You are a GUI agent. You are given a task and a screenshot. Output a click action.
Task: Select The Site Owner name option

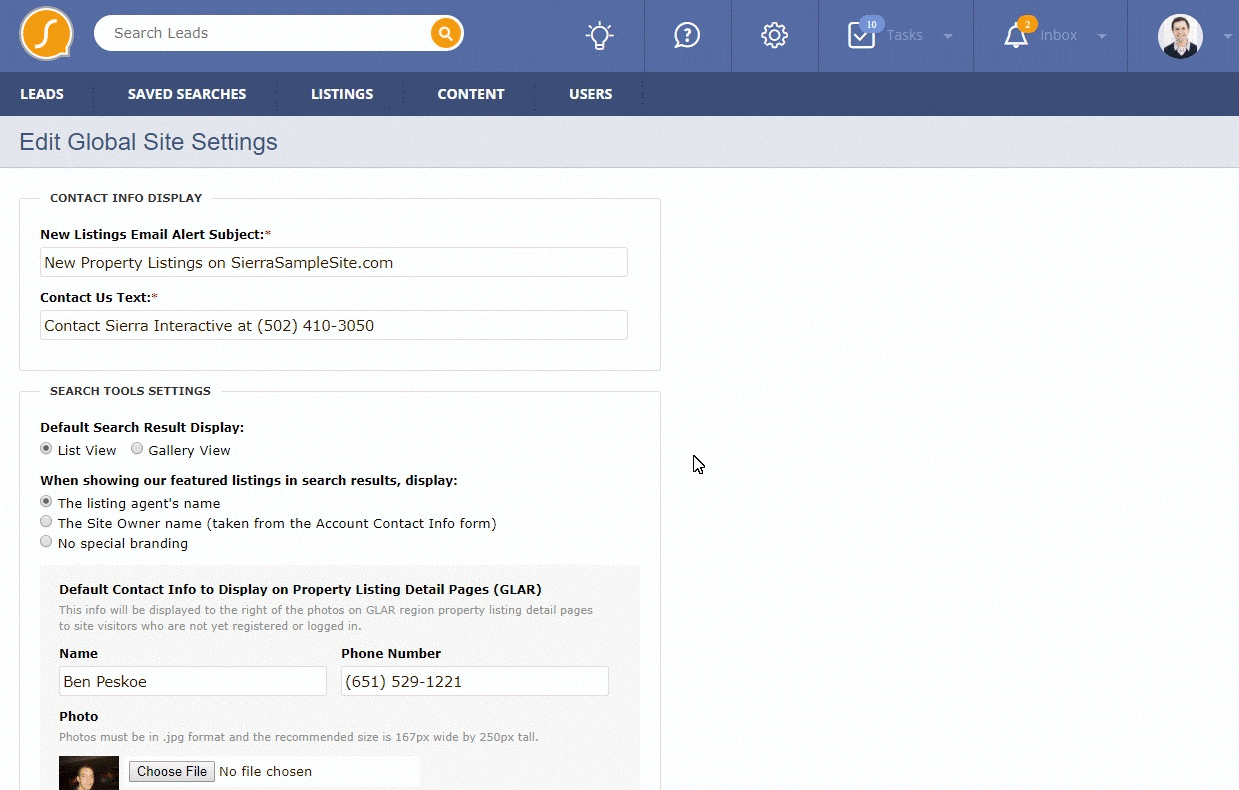point(46,522)
